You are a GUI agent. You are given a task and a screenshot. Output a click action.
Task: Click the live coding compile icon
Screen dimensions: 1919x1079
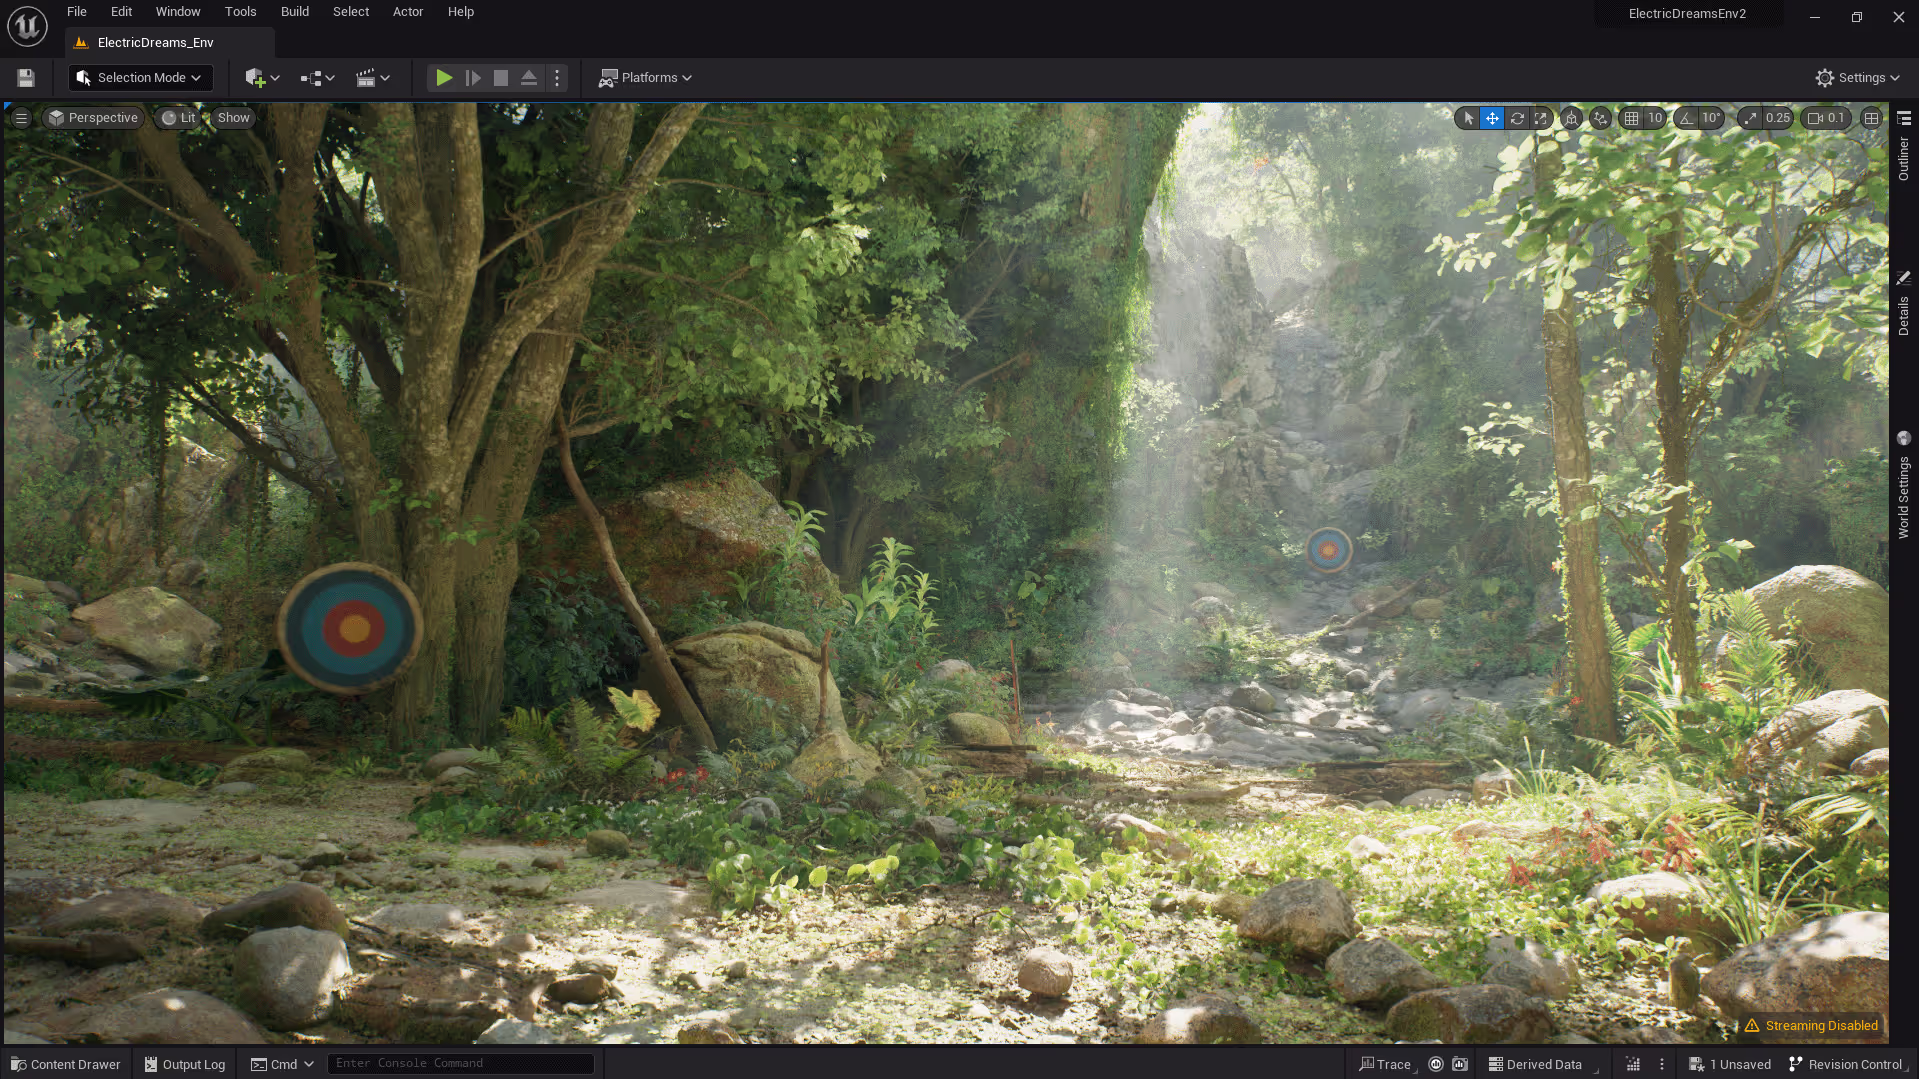[x=1633, y=1064]
